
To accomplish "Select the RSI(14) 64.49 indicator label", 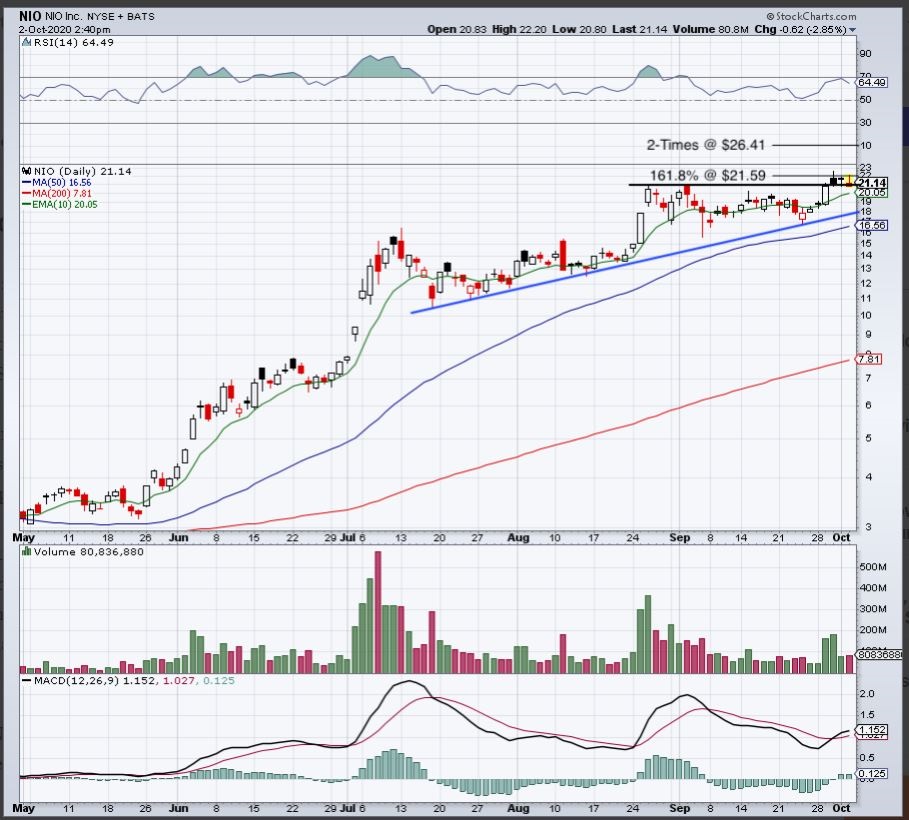I will [x=74, y=42].
